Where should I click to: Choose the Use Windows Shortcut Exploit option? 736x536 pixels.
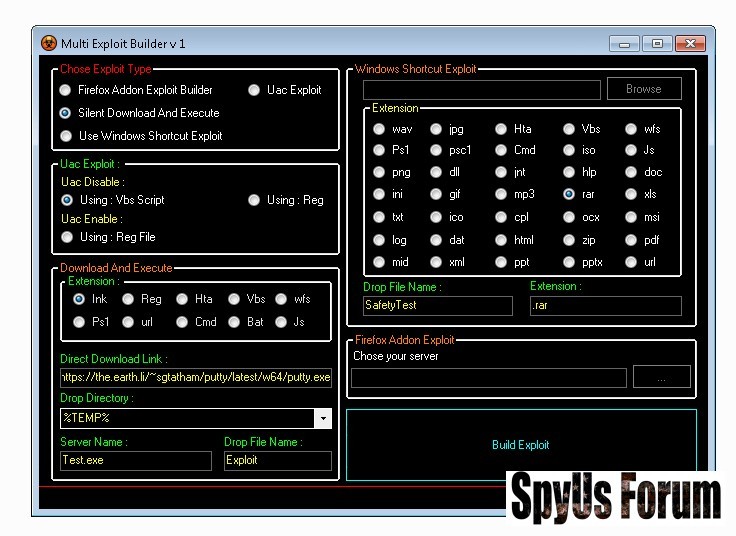click(x=67, y=136)
